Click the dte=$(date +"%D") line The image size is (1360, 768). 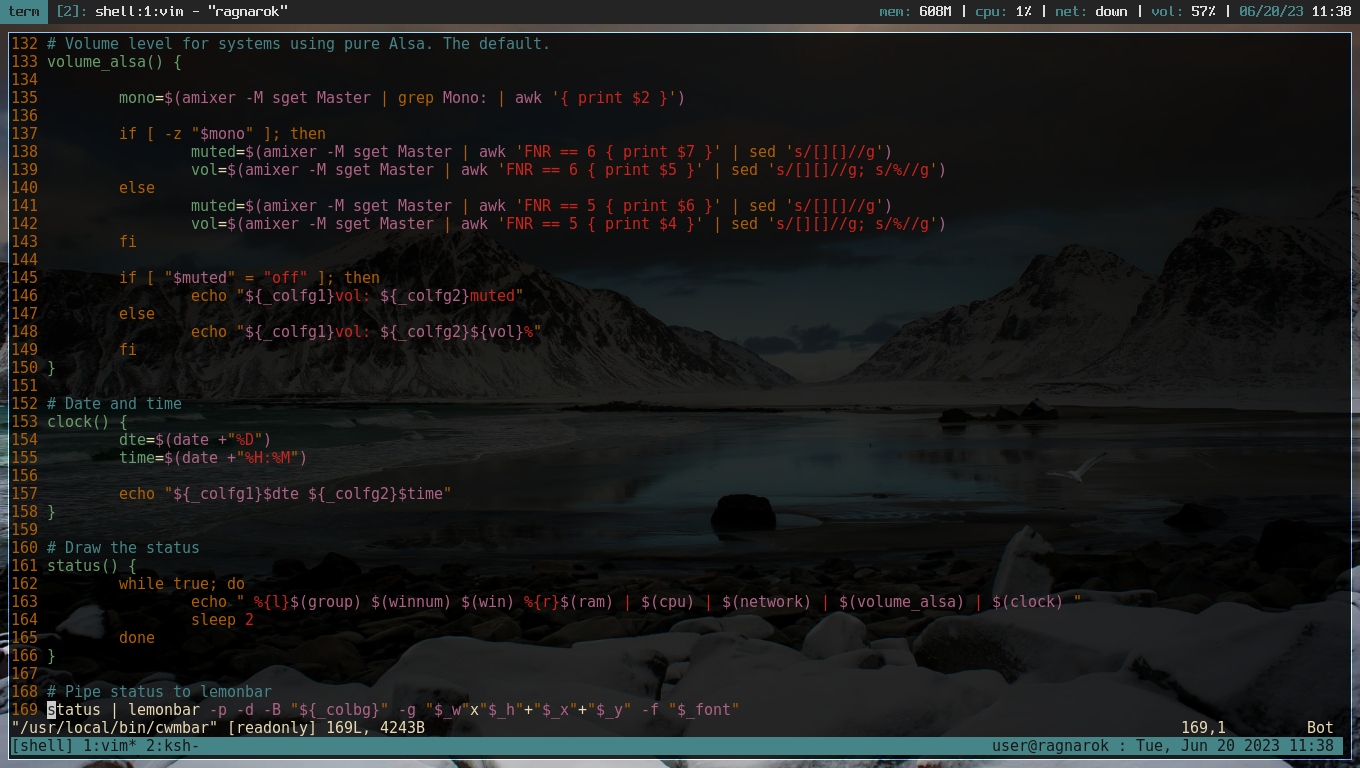tap(195, 440)
